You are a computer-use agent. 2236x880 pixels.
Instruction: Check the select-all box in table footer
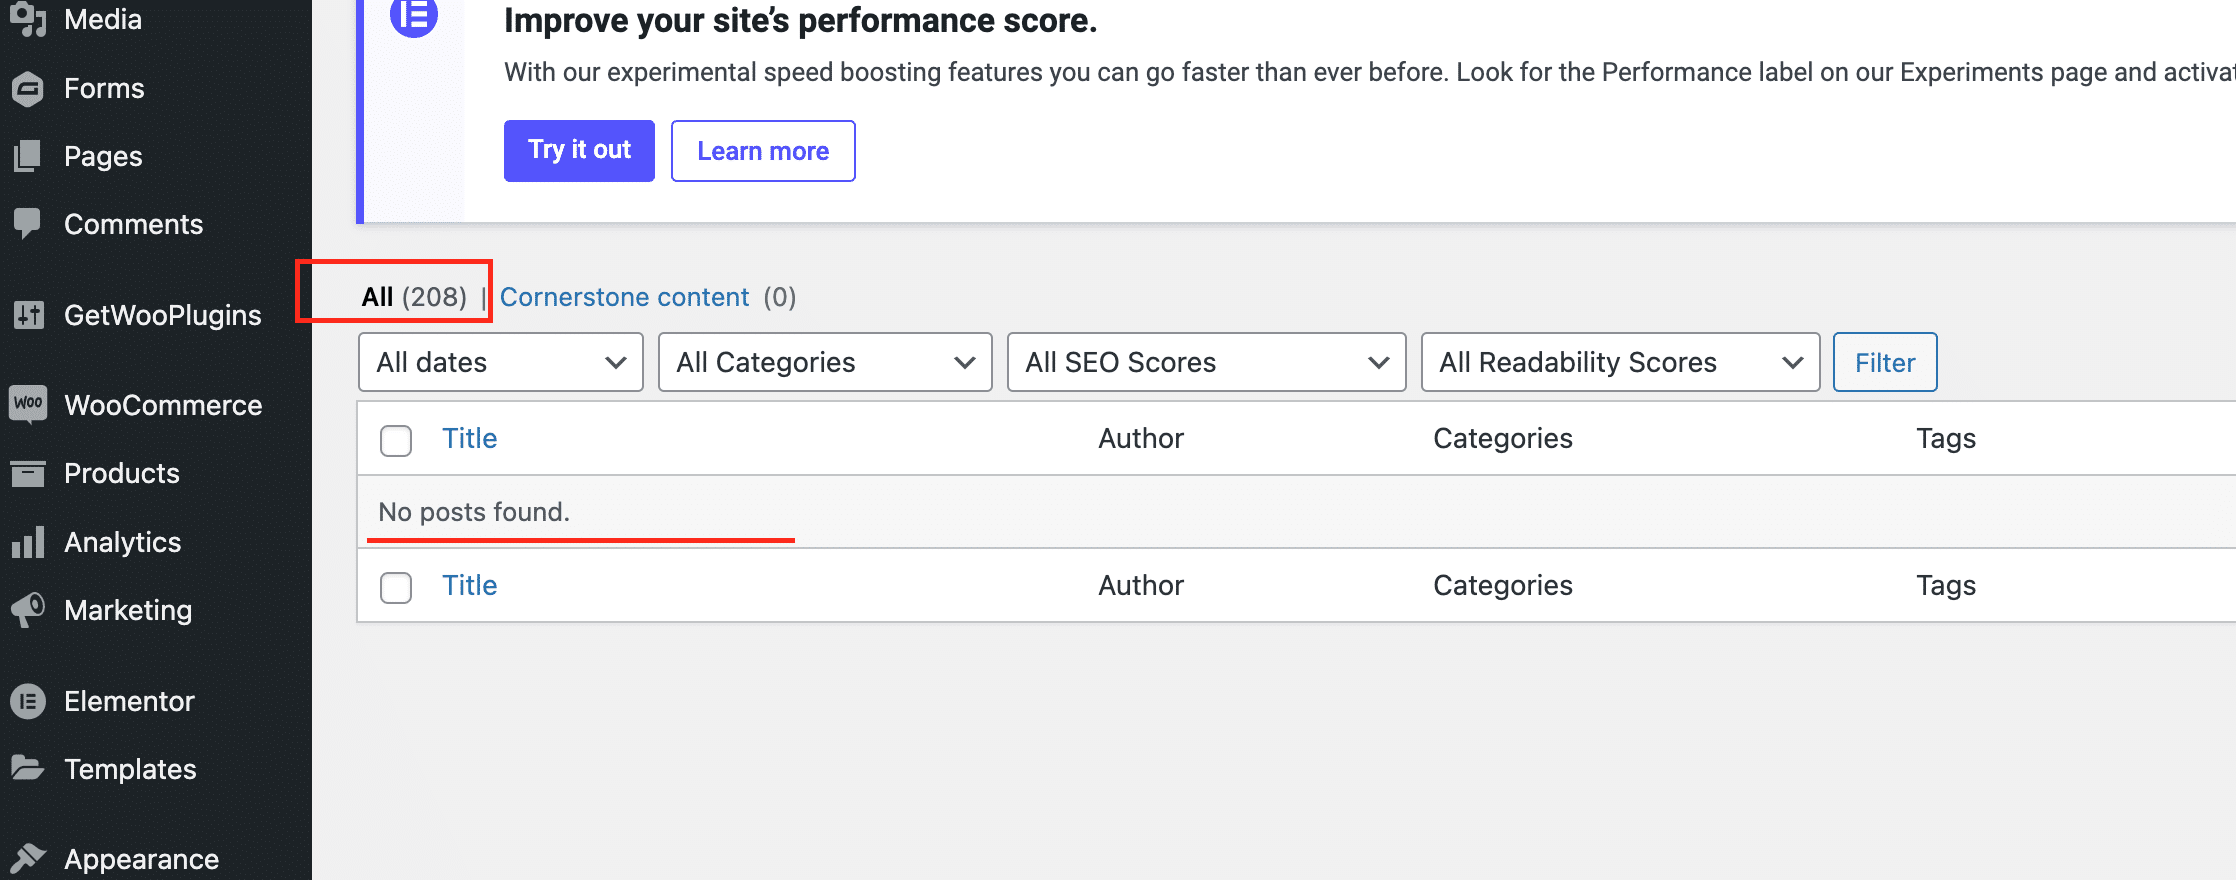pos(396,587)
